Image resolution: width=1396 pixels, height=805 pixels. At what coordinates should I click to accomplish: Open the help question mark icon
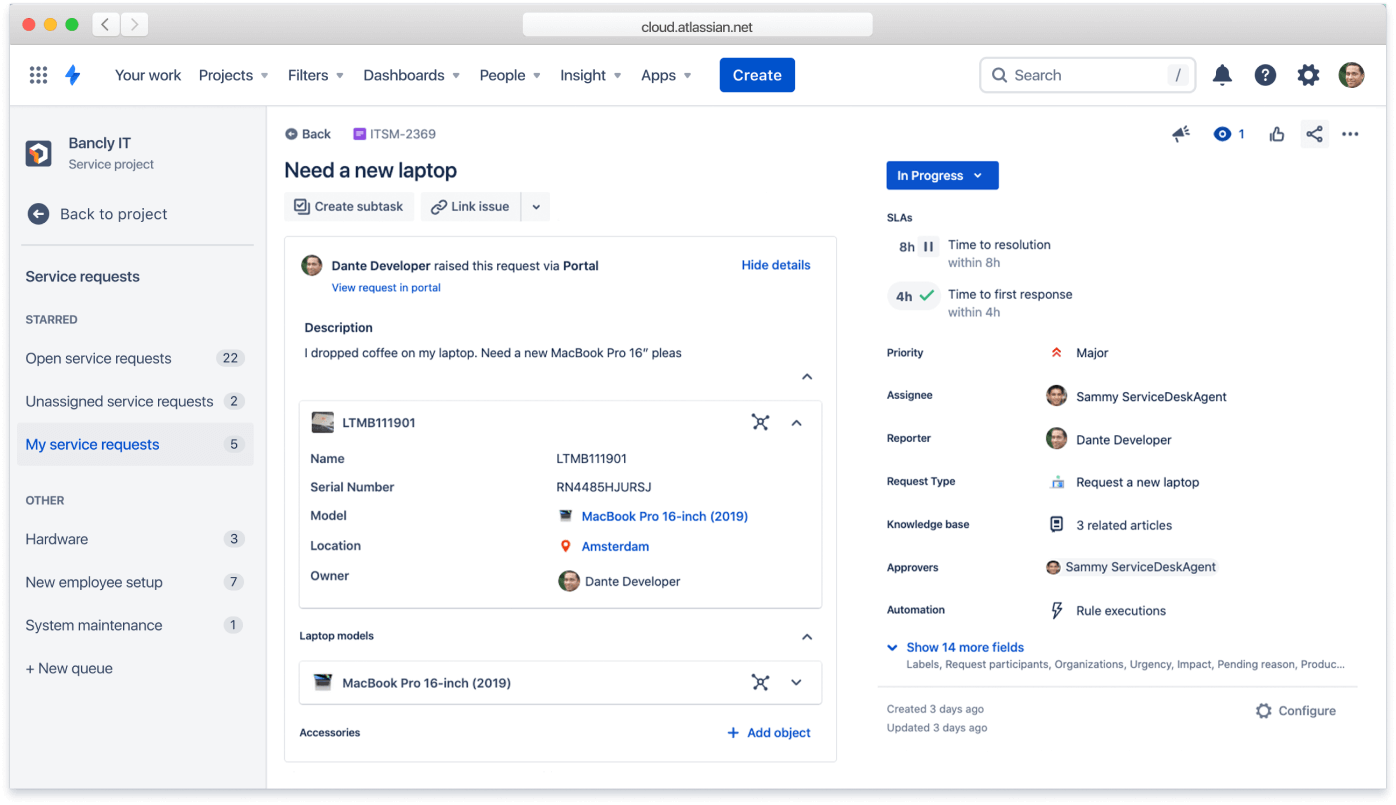tap(1265, 74)
